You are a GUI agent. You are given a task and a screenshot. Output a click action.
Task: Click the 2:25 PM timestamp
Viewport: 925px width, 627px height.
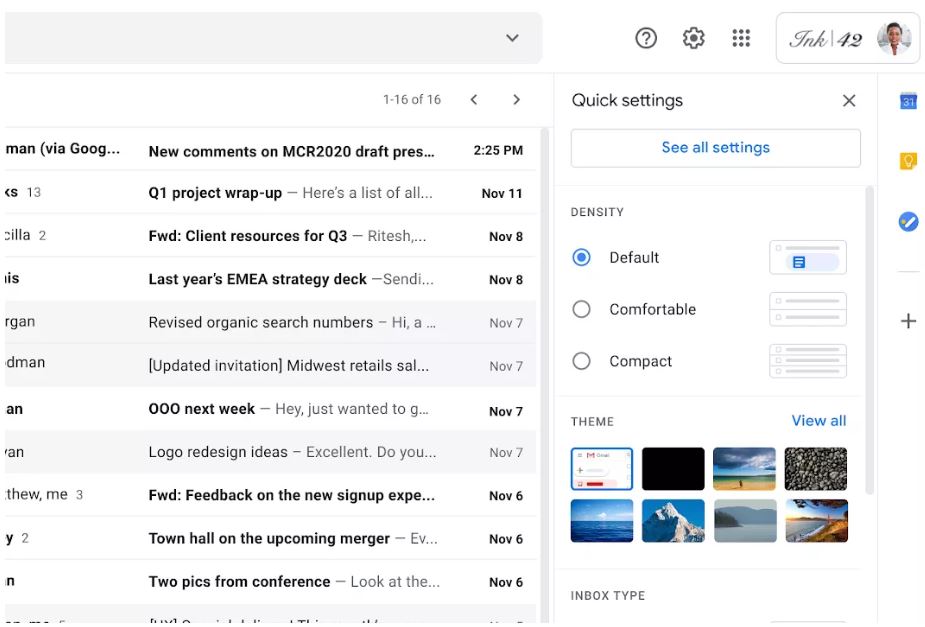click(x=498, y=150)
